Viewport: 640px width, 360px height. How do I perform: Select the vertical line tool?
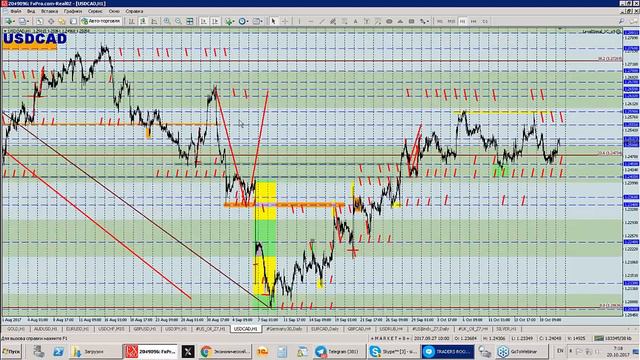pyautogui.click(x=299, y=21)
